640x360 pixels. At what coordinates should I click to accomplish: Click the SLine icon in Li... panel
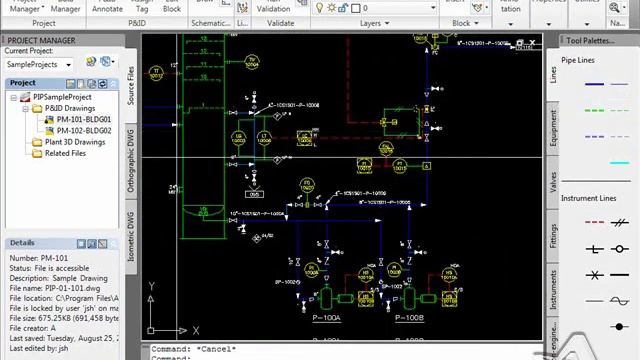(x=242, y=7)
